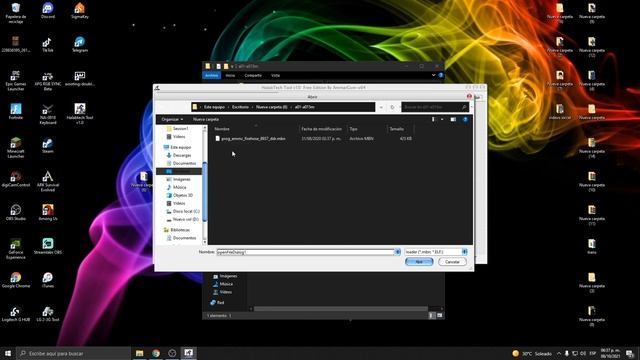Select the videos social desktop folder
The image size is (640, 360).
[x=560, y=111]
